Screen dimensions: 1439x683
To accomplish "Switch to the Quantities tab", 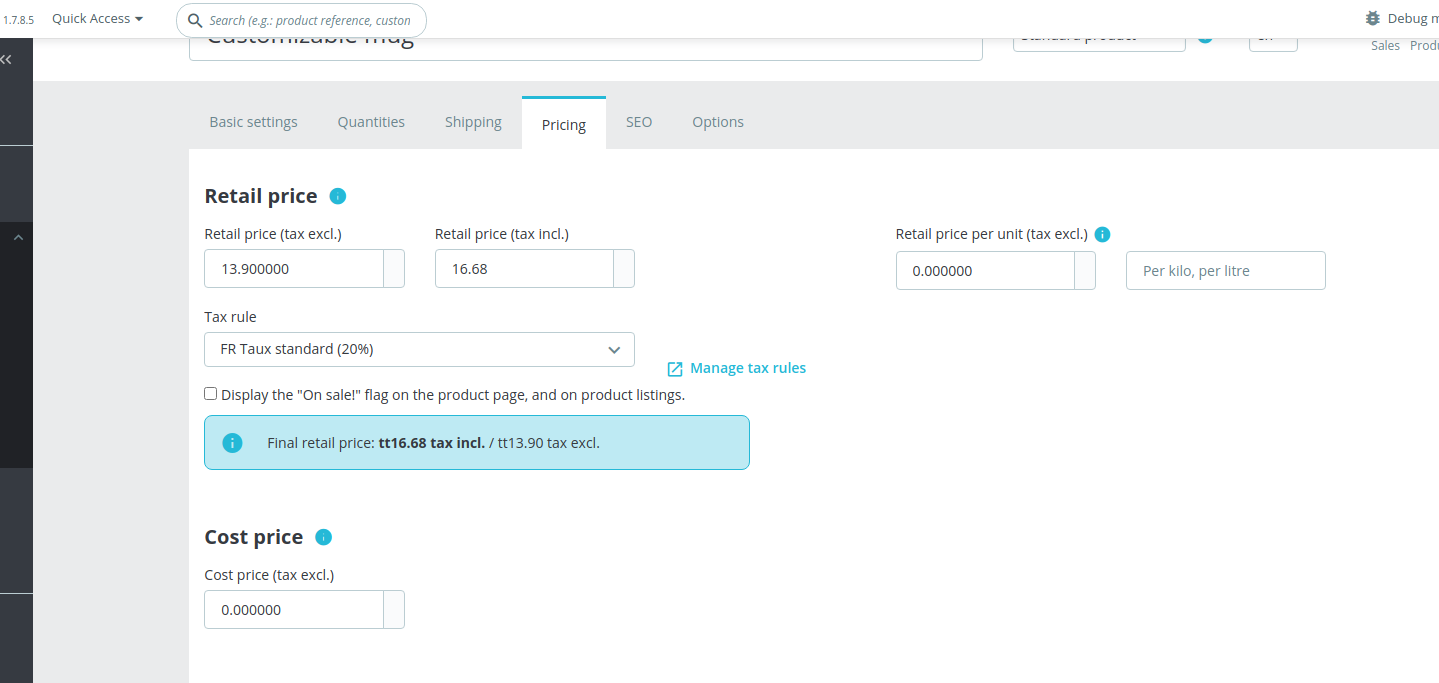I will point(371,121).
